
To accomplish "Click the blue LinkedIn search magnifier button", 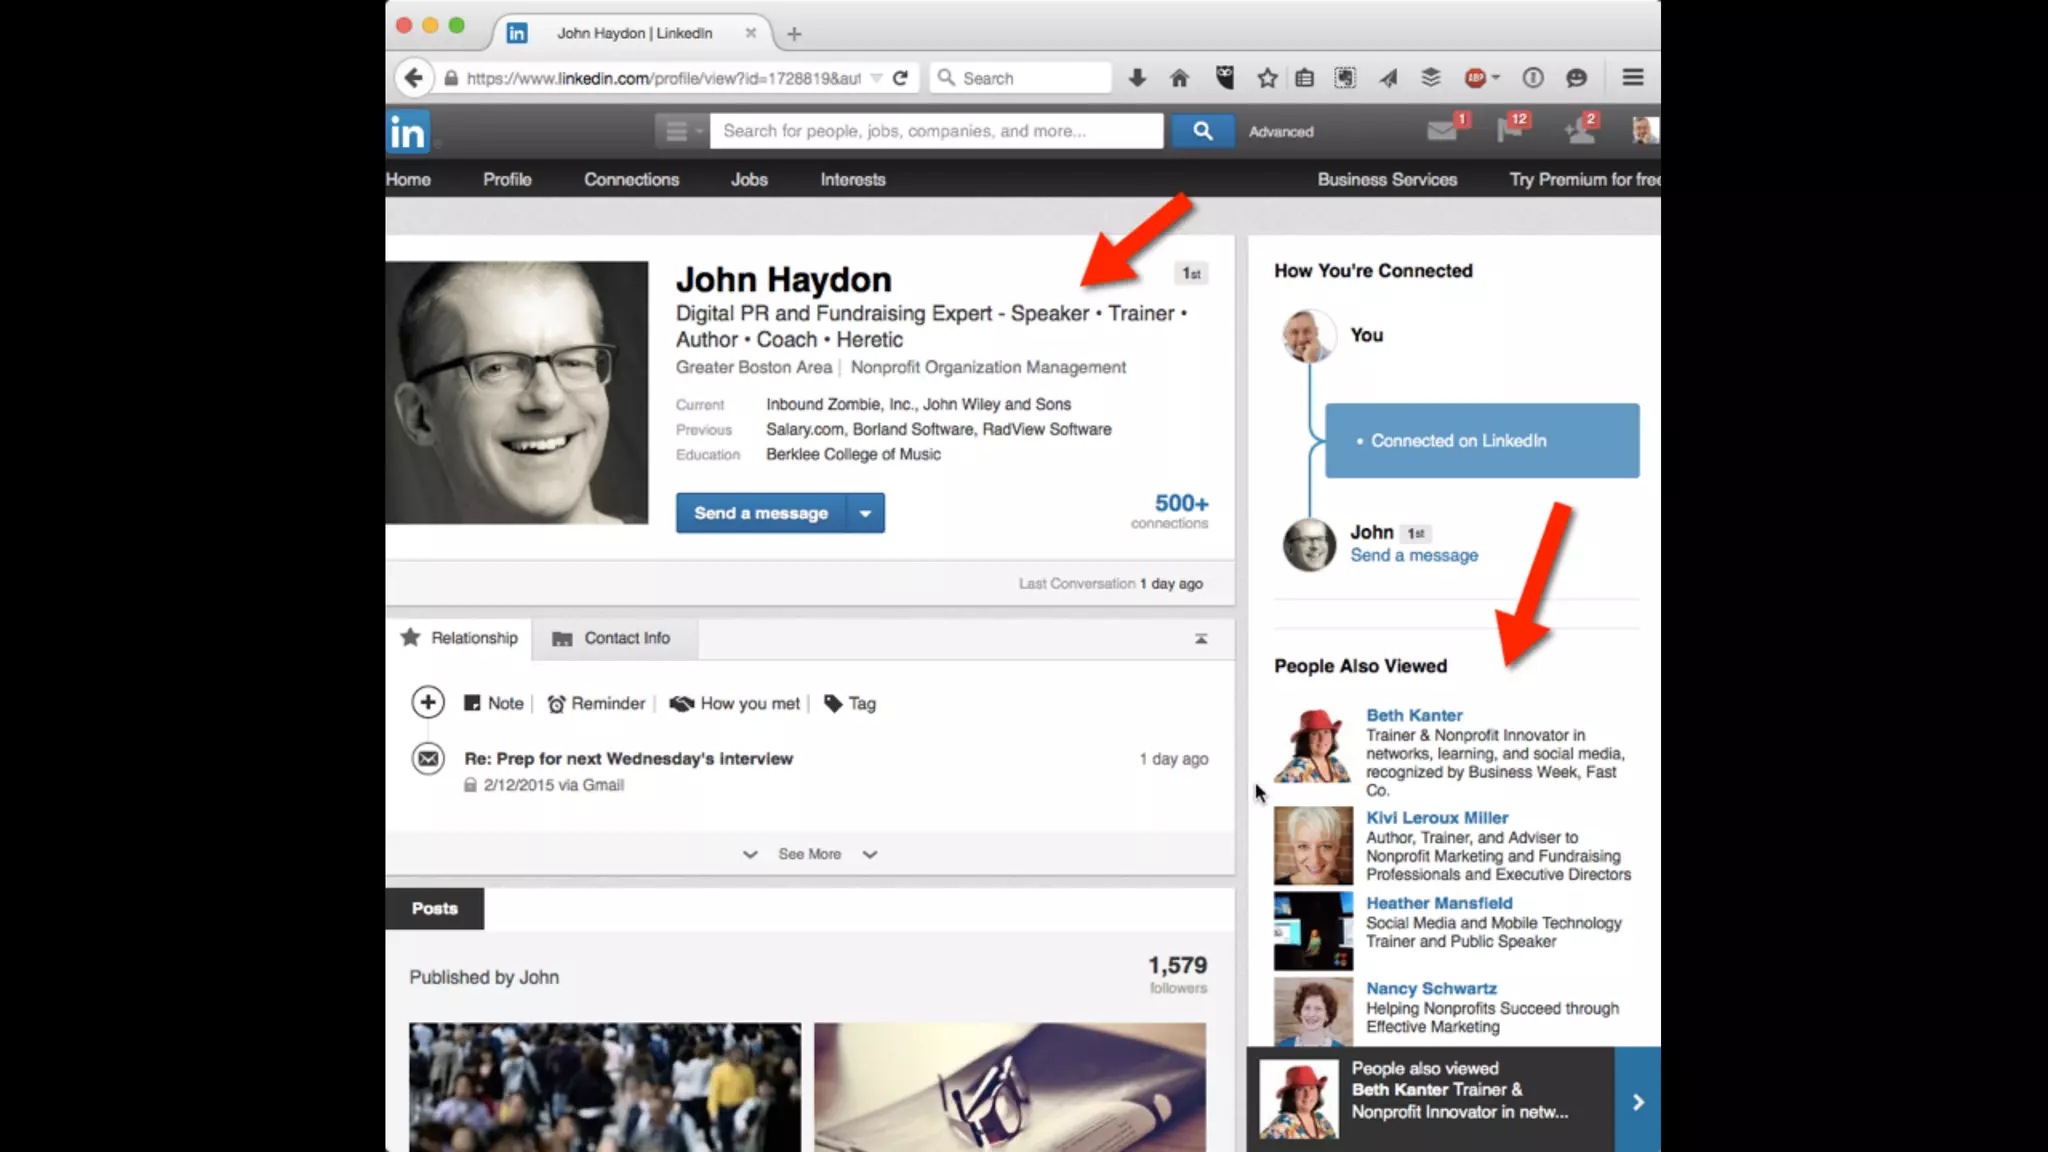I will (x=1203, y=131).
